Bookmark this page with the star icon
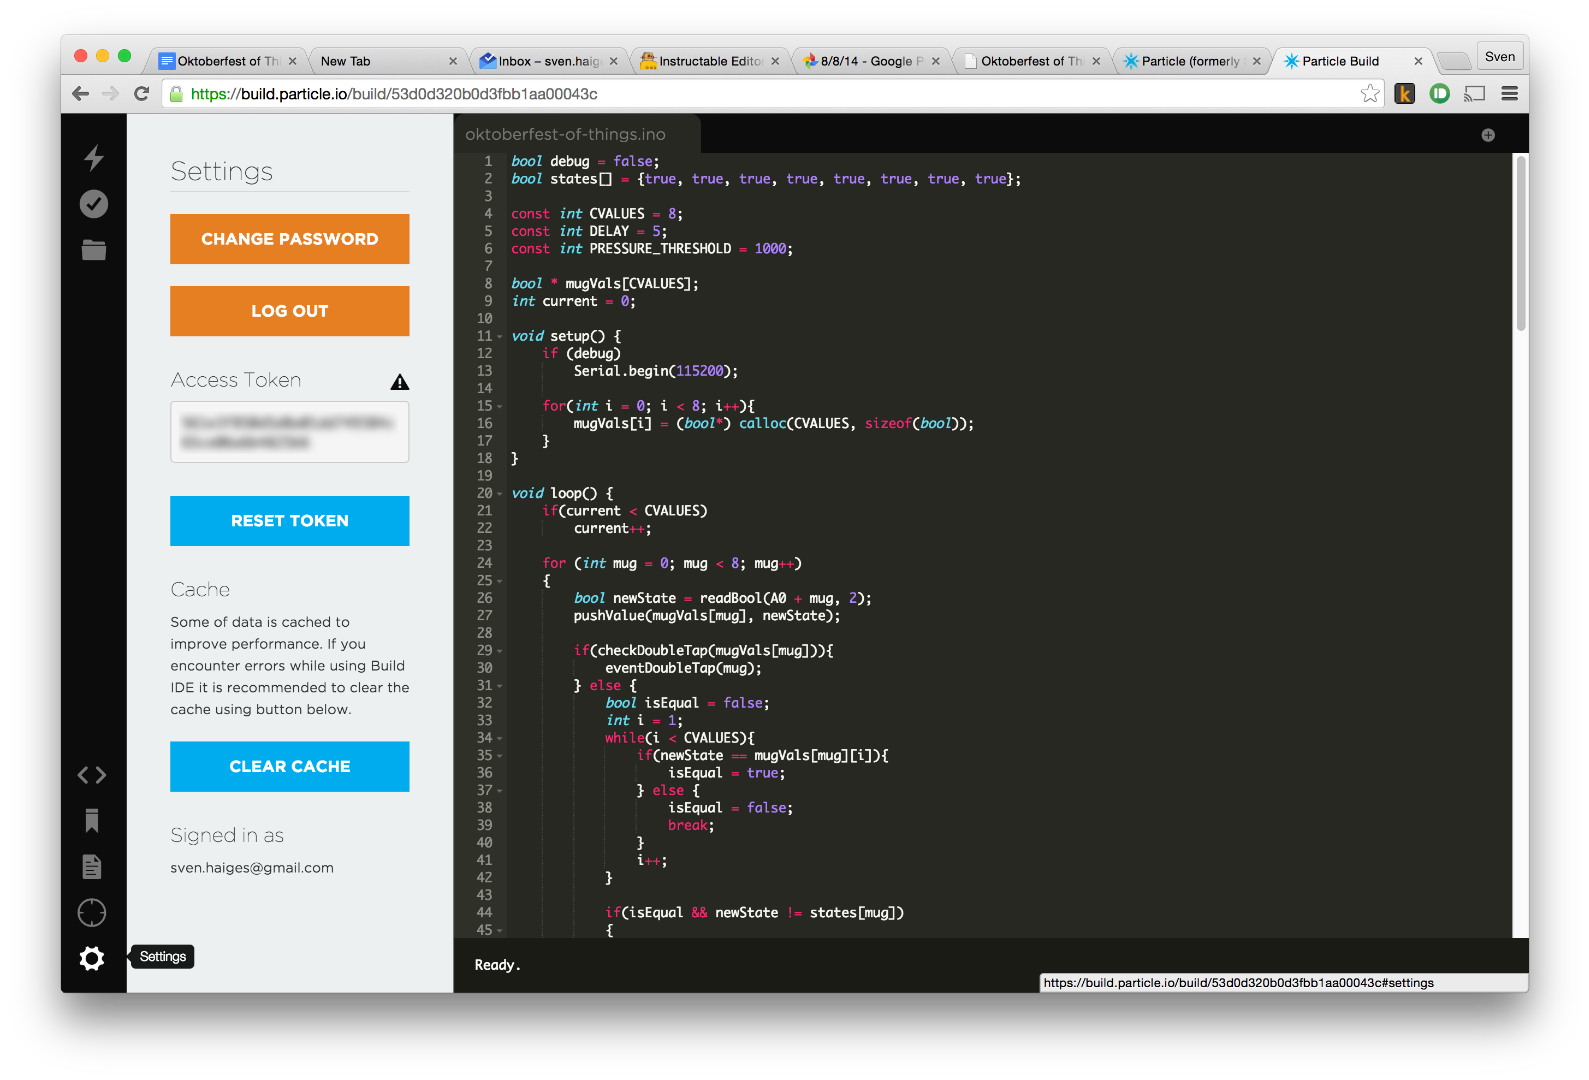The image size is (1589, 1080). pos(1370,94)
